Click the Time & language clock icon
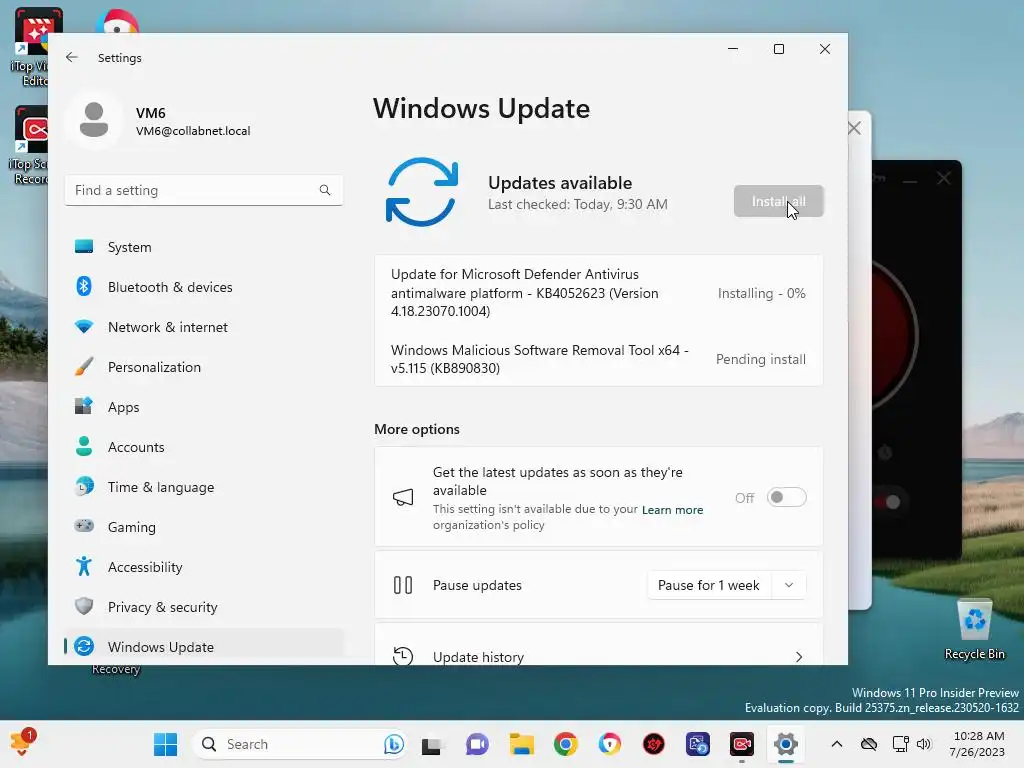 [x=84, y=487]
